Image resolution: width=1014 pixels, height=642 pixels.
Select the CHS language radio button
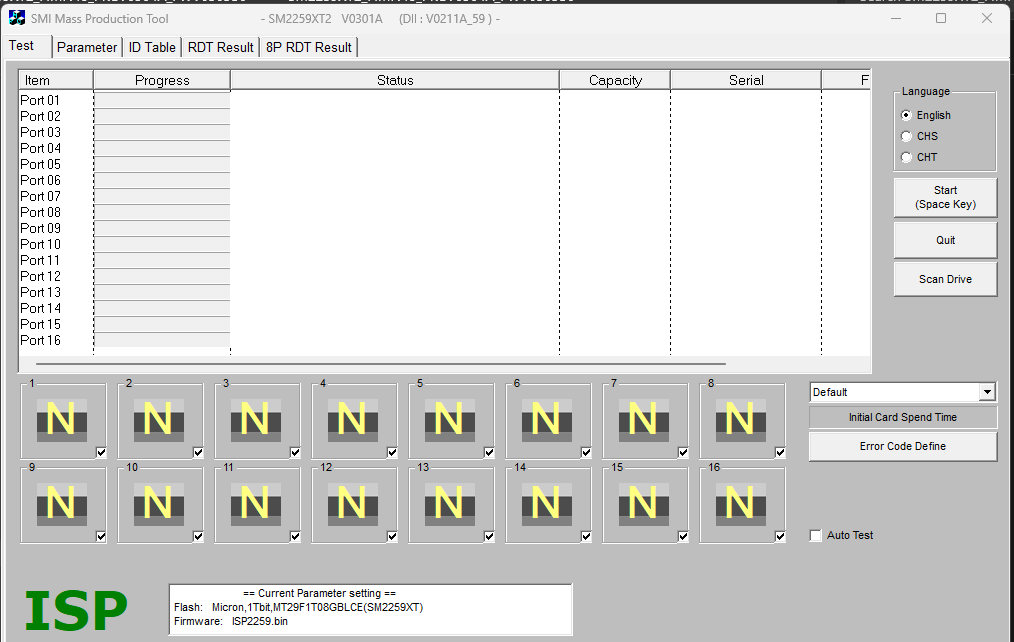click(x=907, y=136)
